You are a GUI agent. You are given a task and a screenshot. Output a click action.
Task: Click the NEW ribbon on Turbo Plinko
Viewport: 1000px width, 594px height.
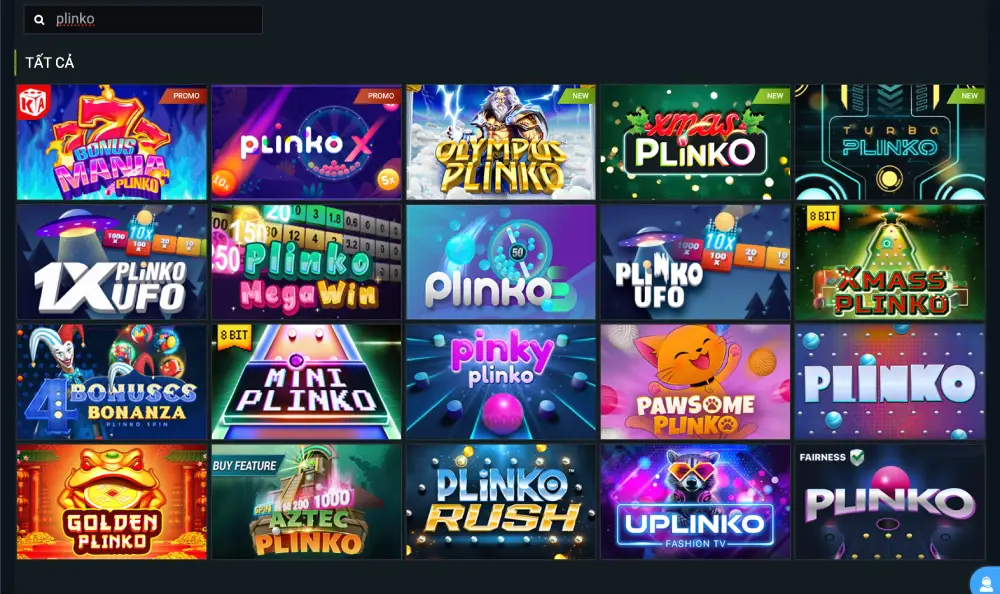click(x=969, y=96)
